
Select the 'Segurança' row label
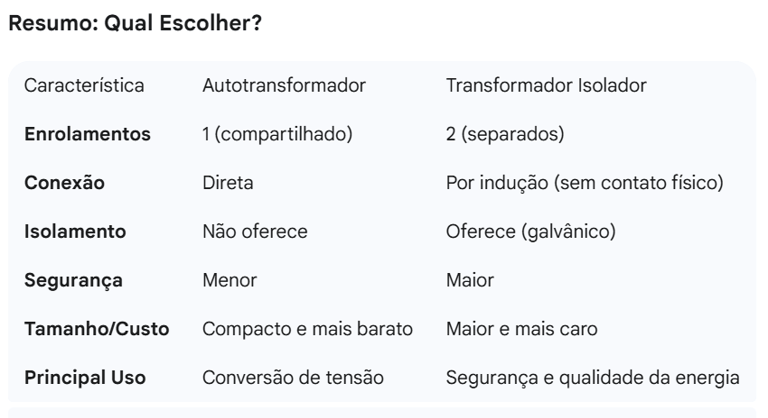[73, 280]
